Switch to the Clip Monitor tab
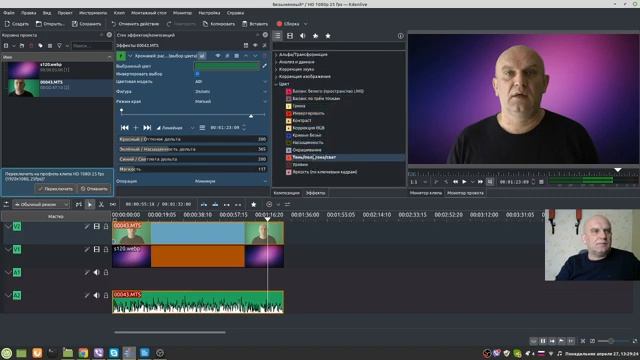Viewport: 640px width, 360px height. pos(426,193)
